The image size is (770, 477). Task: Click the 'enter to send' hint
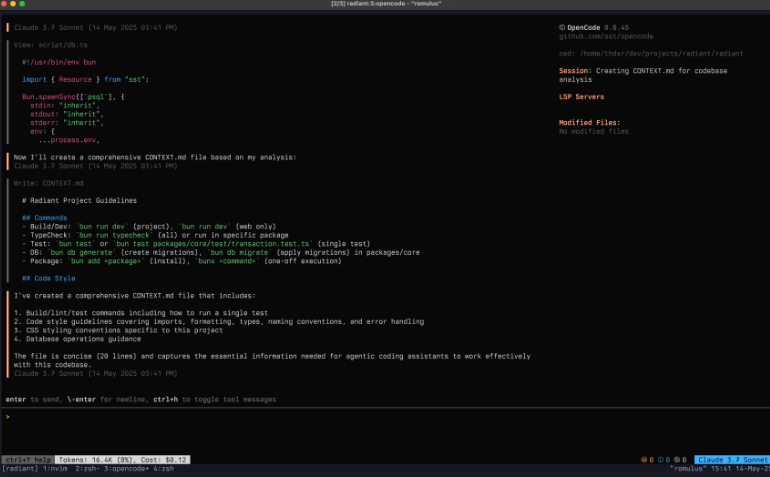[32, 399]
